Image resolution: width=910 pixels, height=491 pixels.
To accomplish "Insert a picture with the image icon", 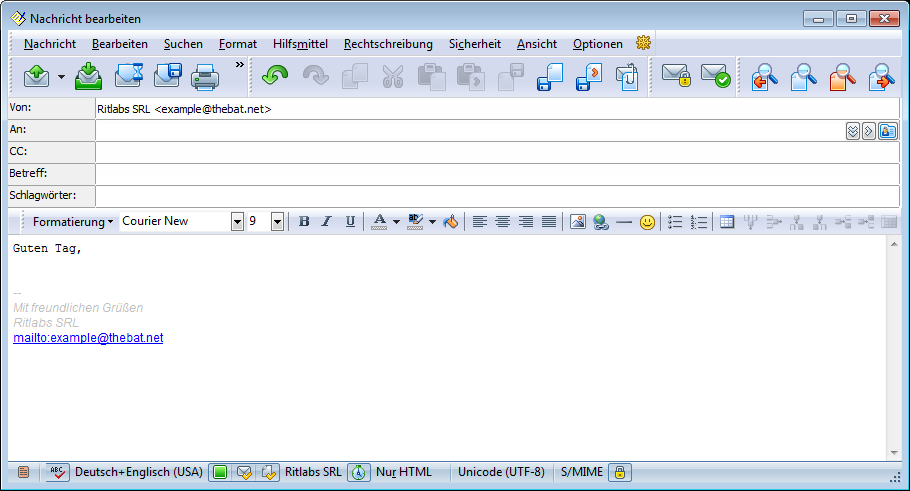I will [x=577, y=222].
